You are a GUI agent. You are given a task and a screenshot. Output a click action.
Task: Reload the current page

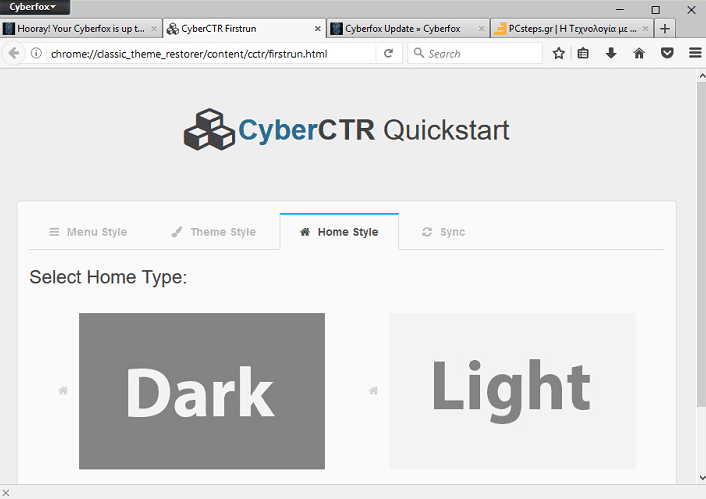click(x=389, y=54)
